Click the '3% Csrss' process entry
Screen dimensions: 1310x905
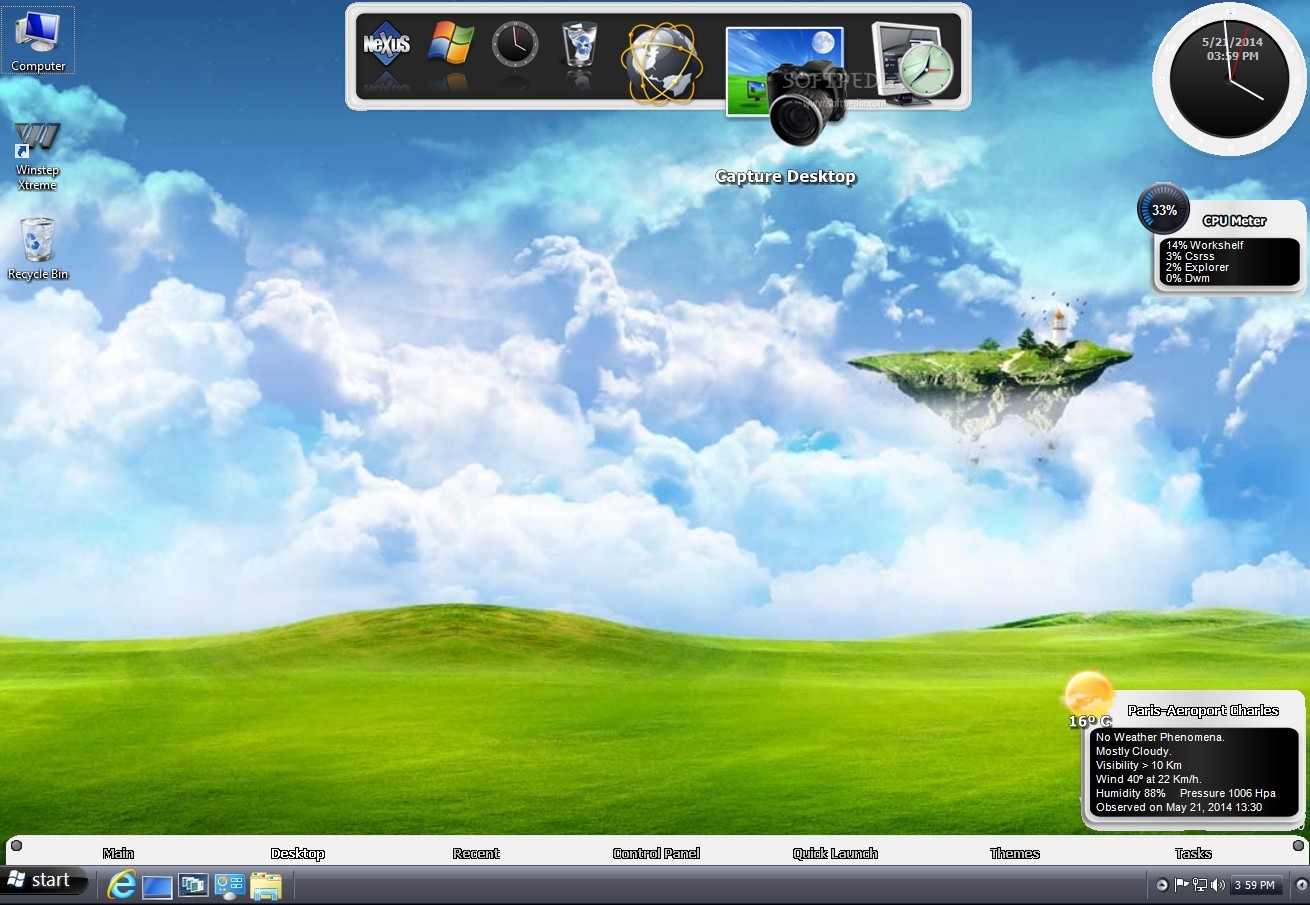click(1189, 256)
